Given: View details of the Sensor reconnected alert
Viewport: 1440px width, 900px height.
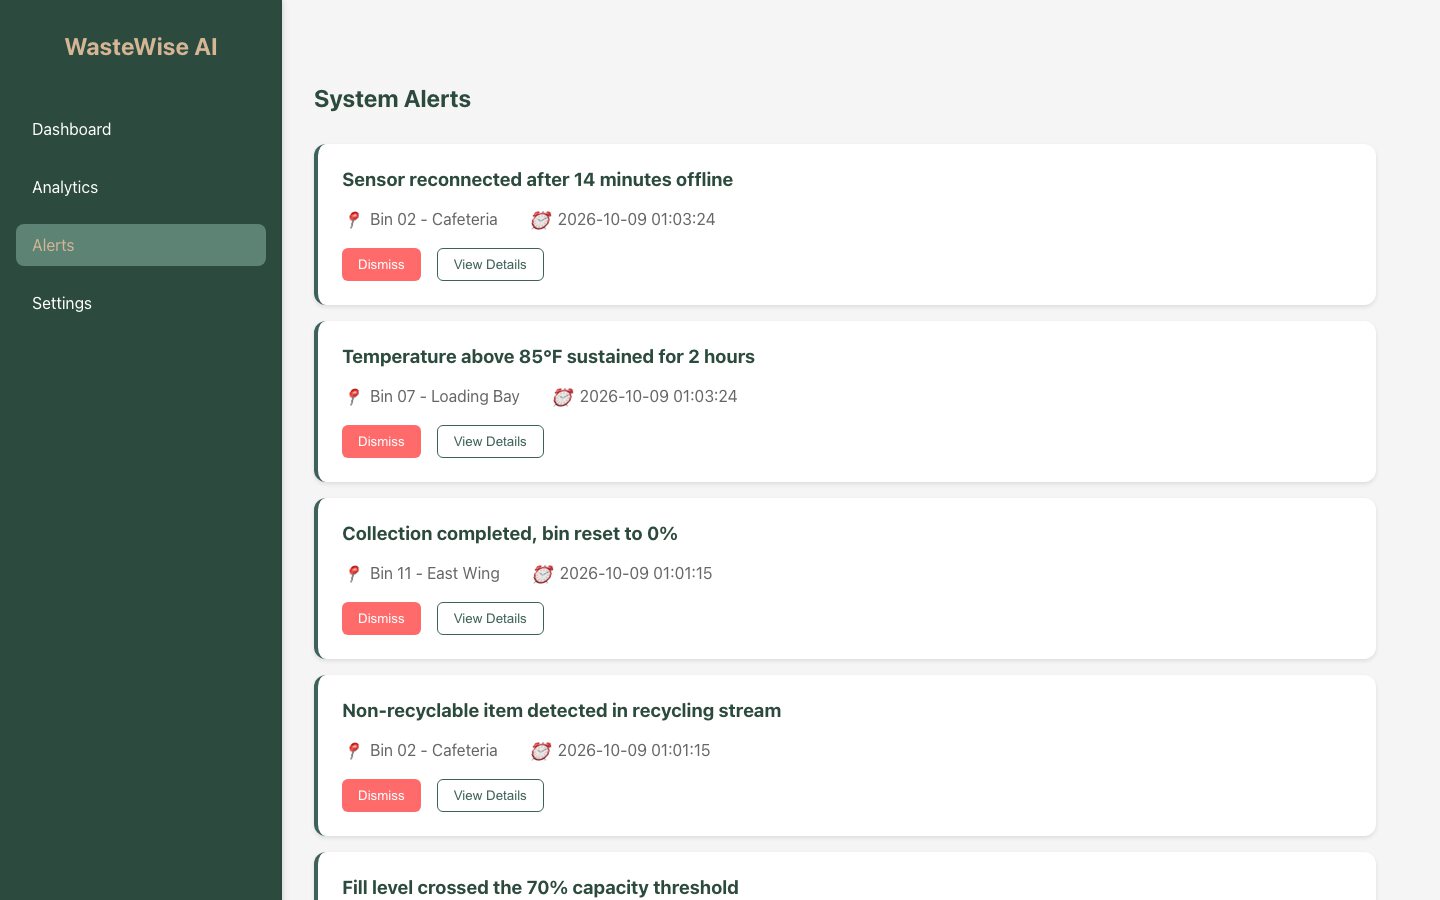Looking at the screenshot, I should tap(490, 265).
